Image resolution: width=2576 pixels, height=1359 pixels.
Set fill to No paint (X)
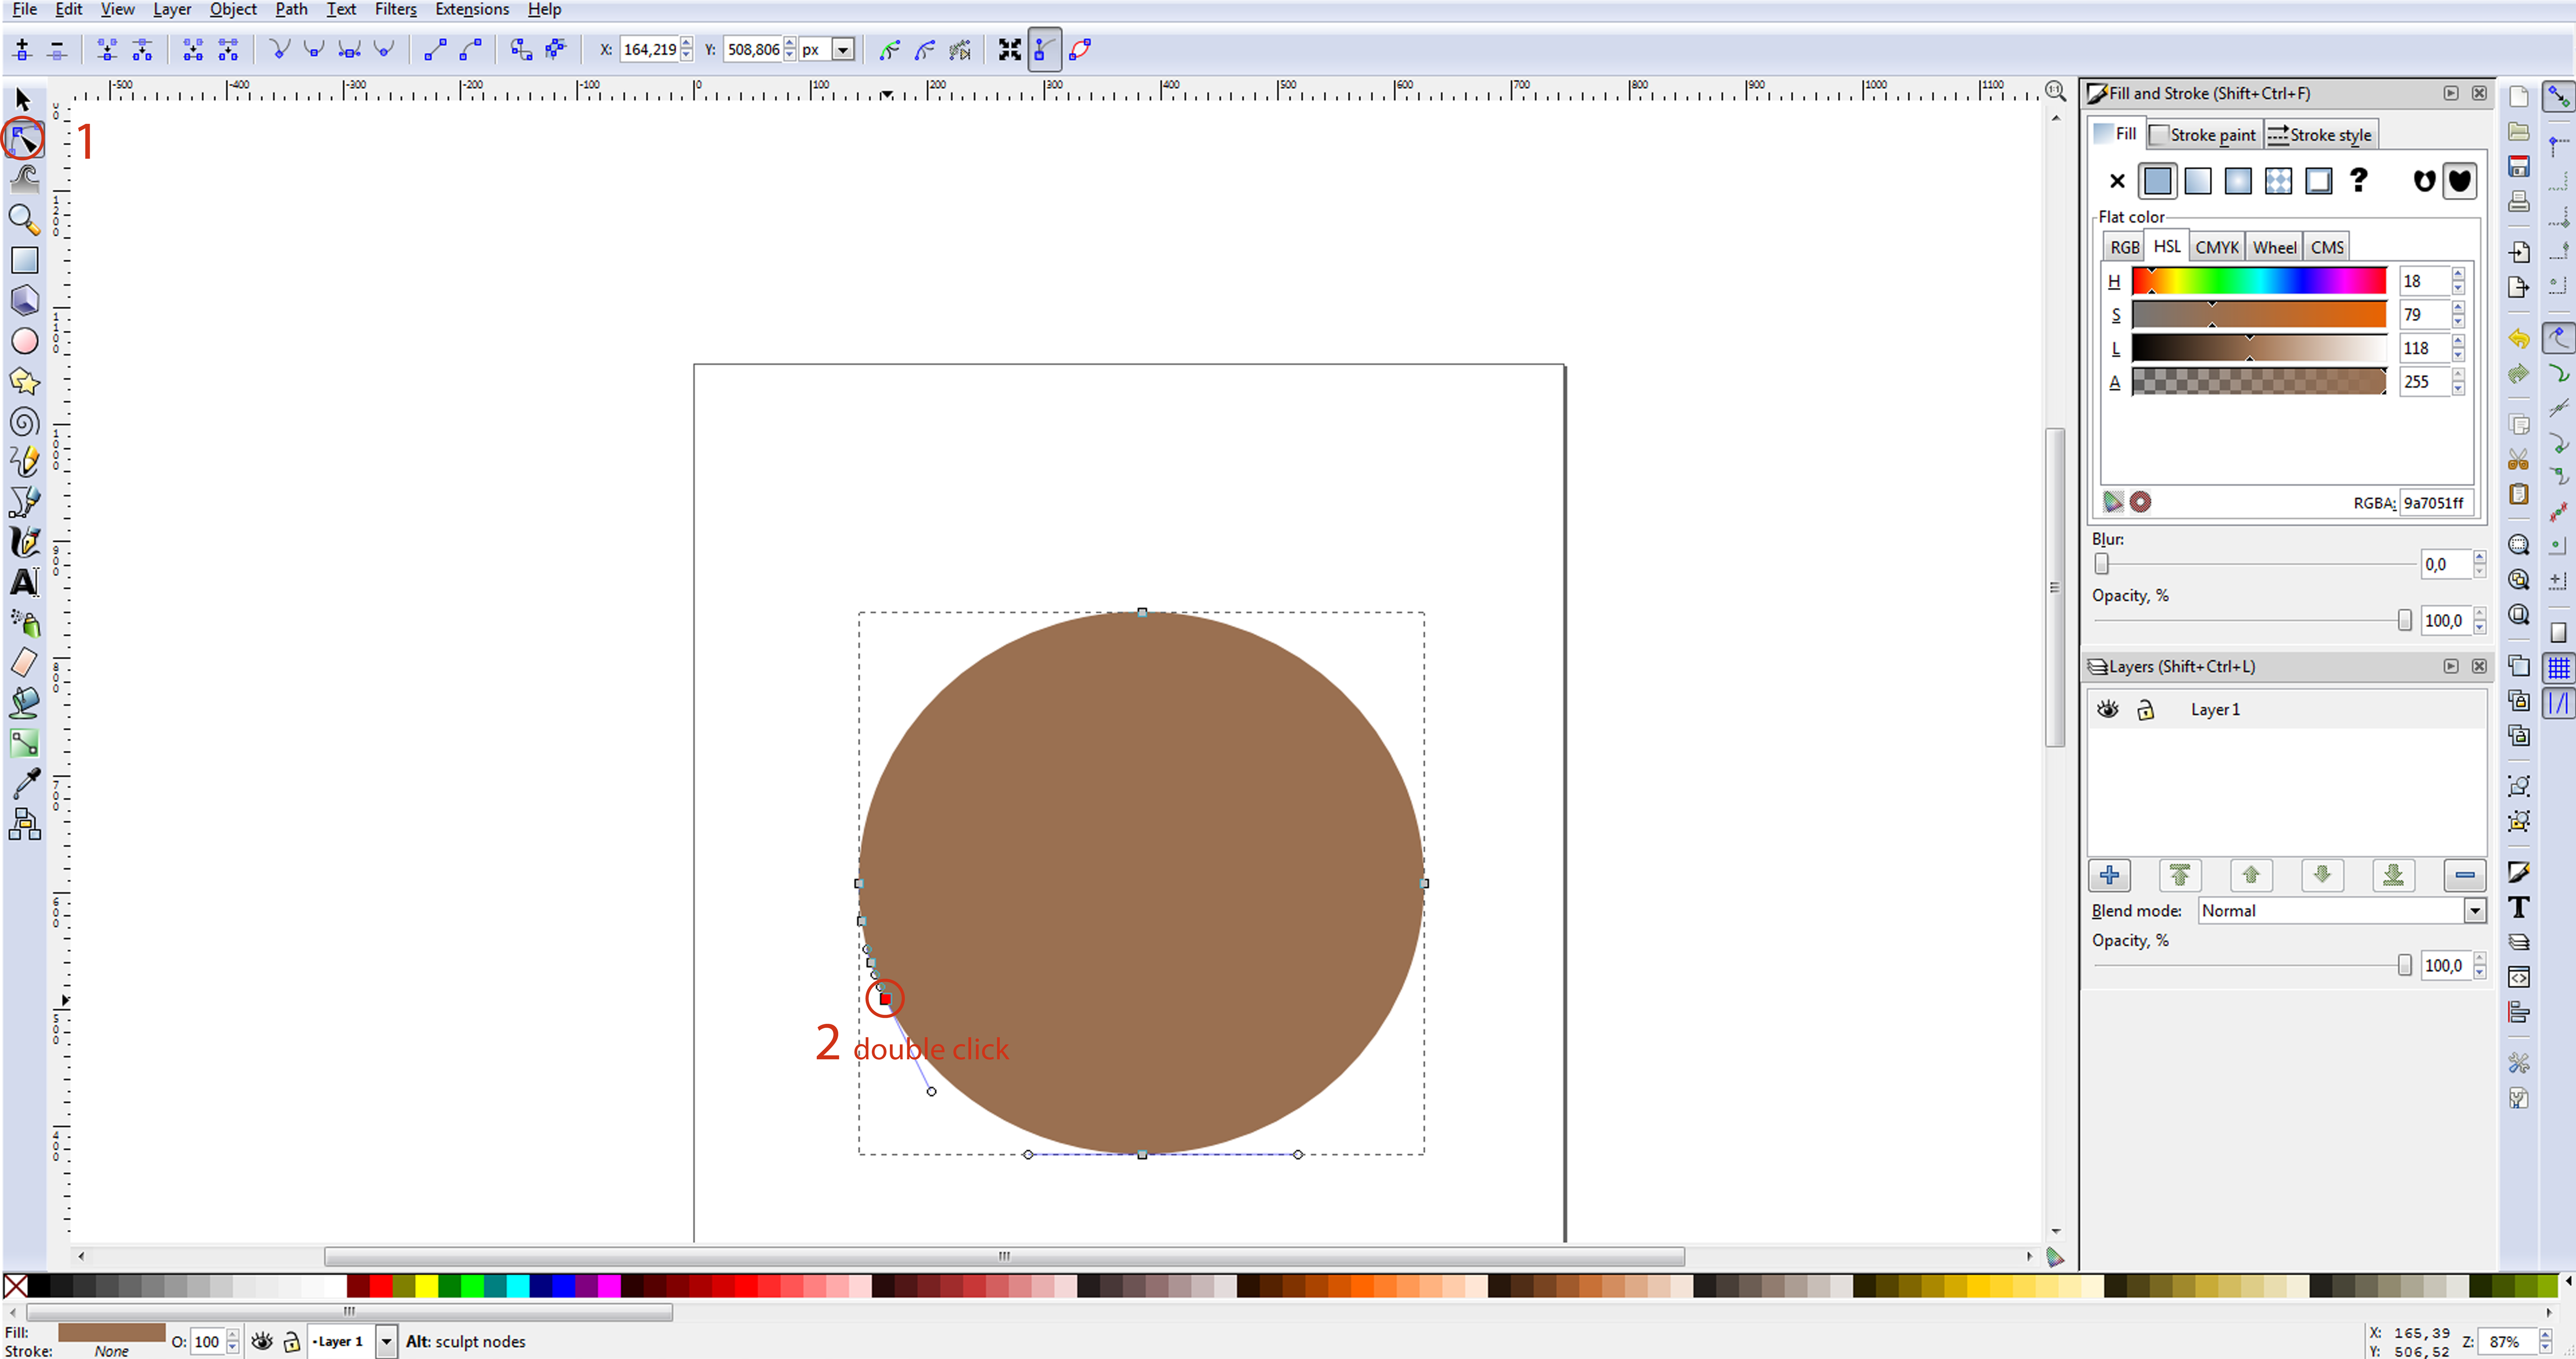click(2117, 181)
